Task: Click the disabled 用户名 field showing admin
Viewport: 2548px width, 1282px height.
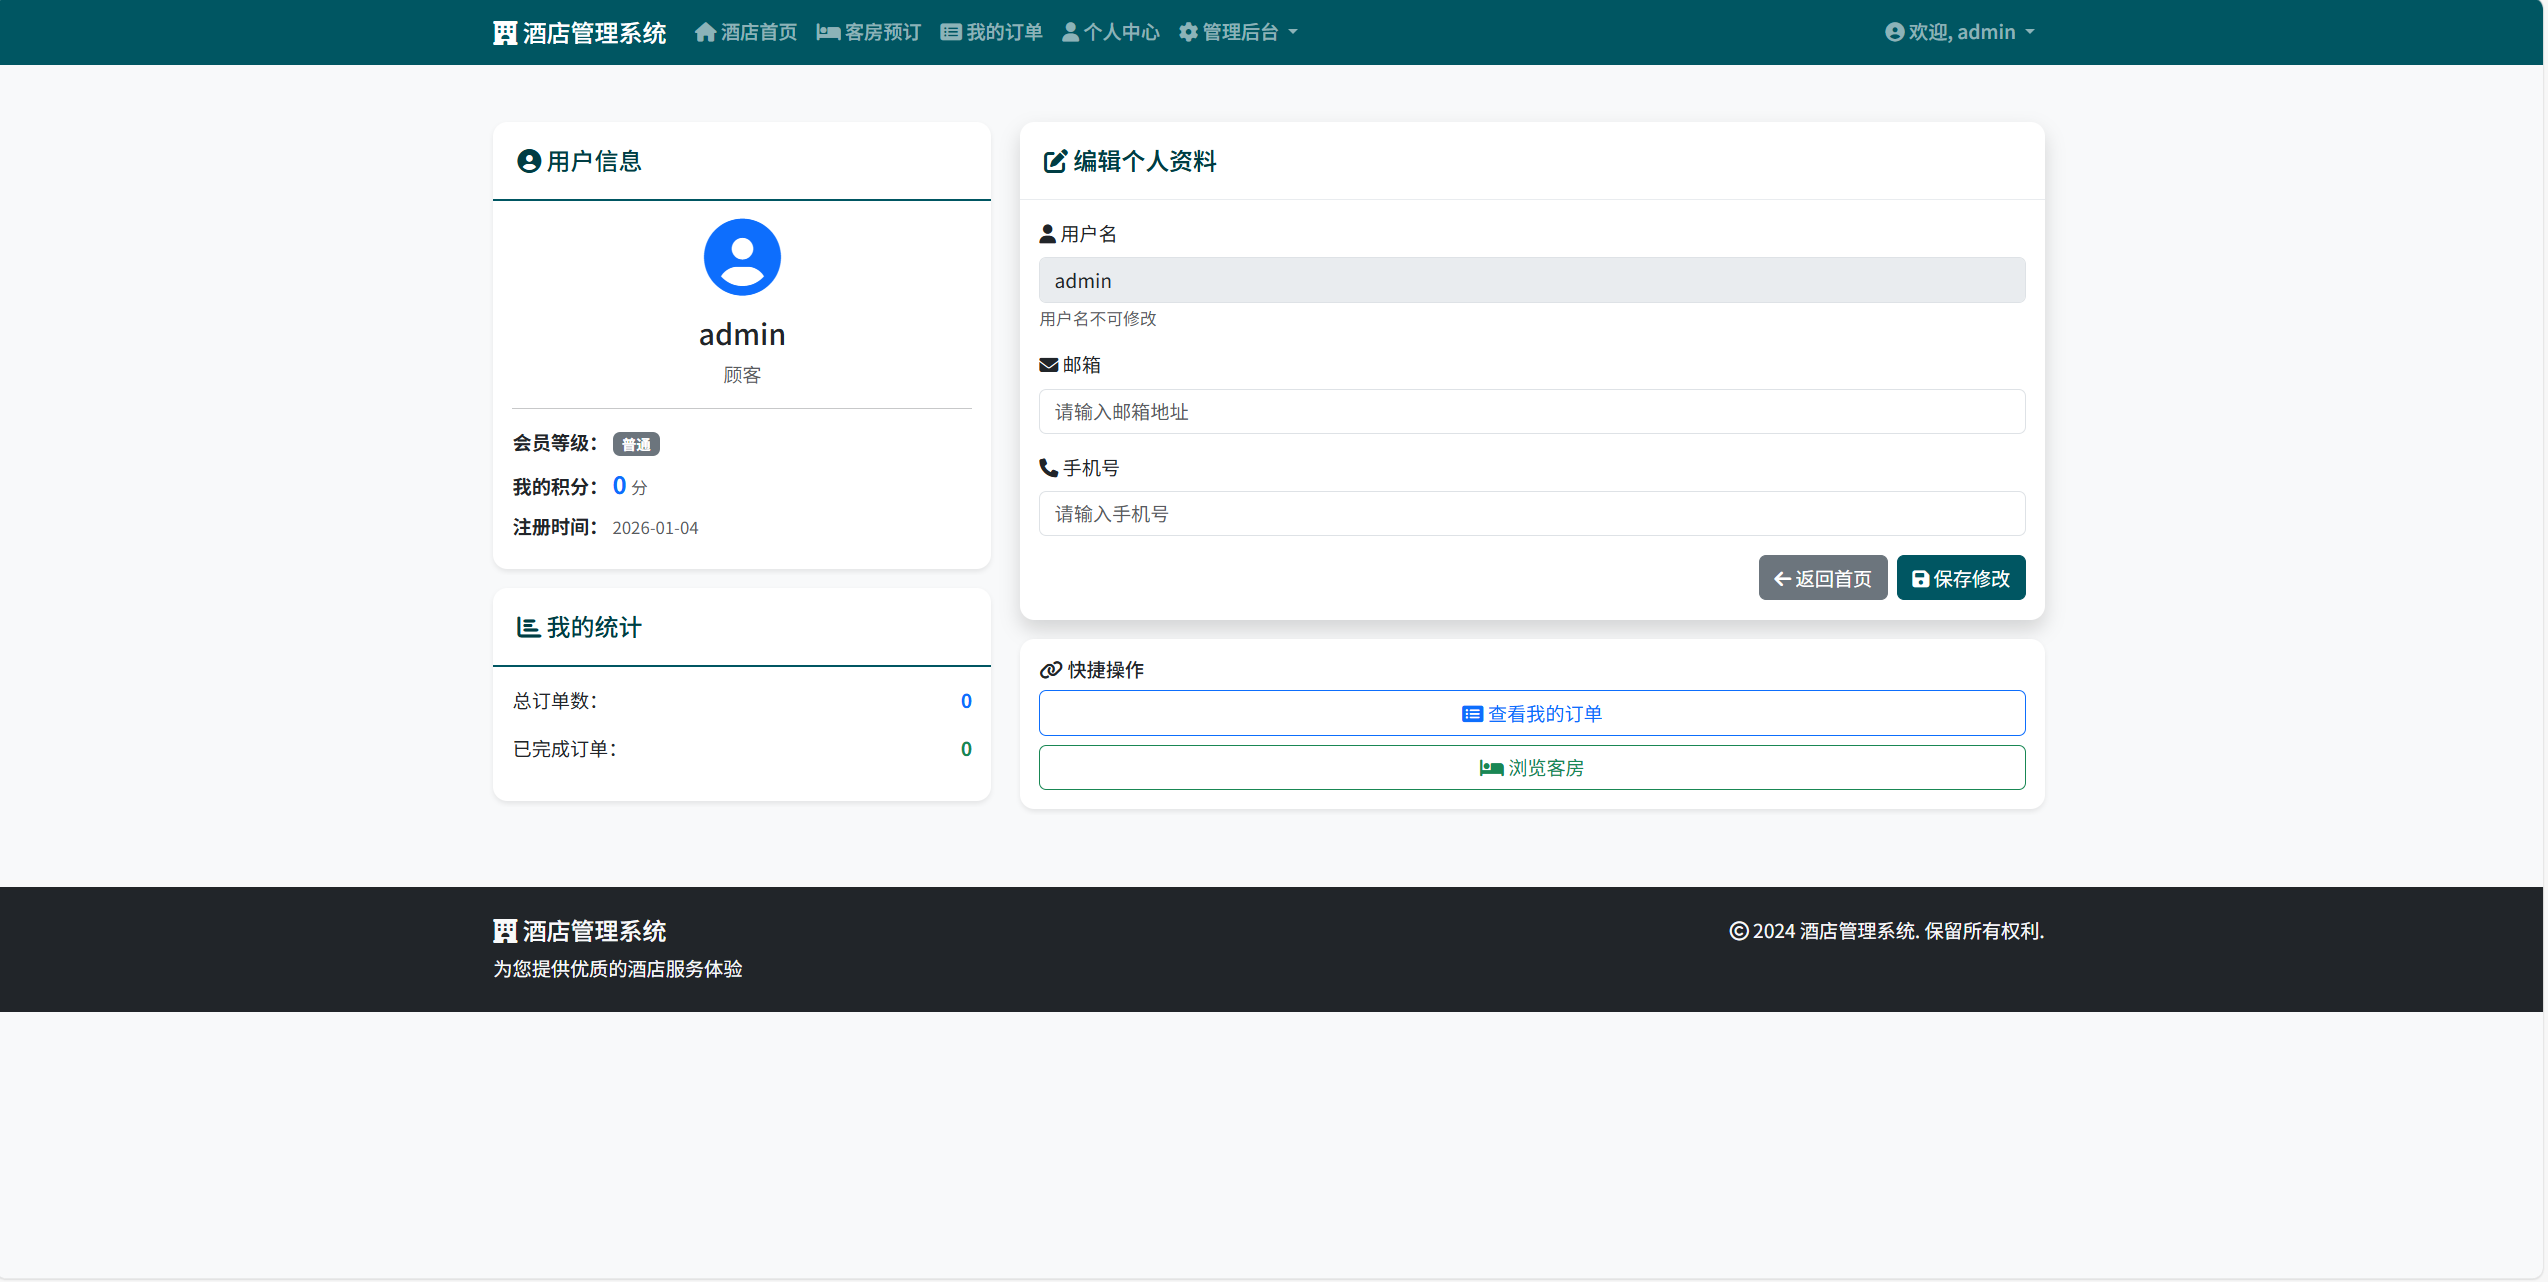Action: tap(1532, 280)
